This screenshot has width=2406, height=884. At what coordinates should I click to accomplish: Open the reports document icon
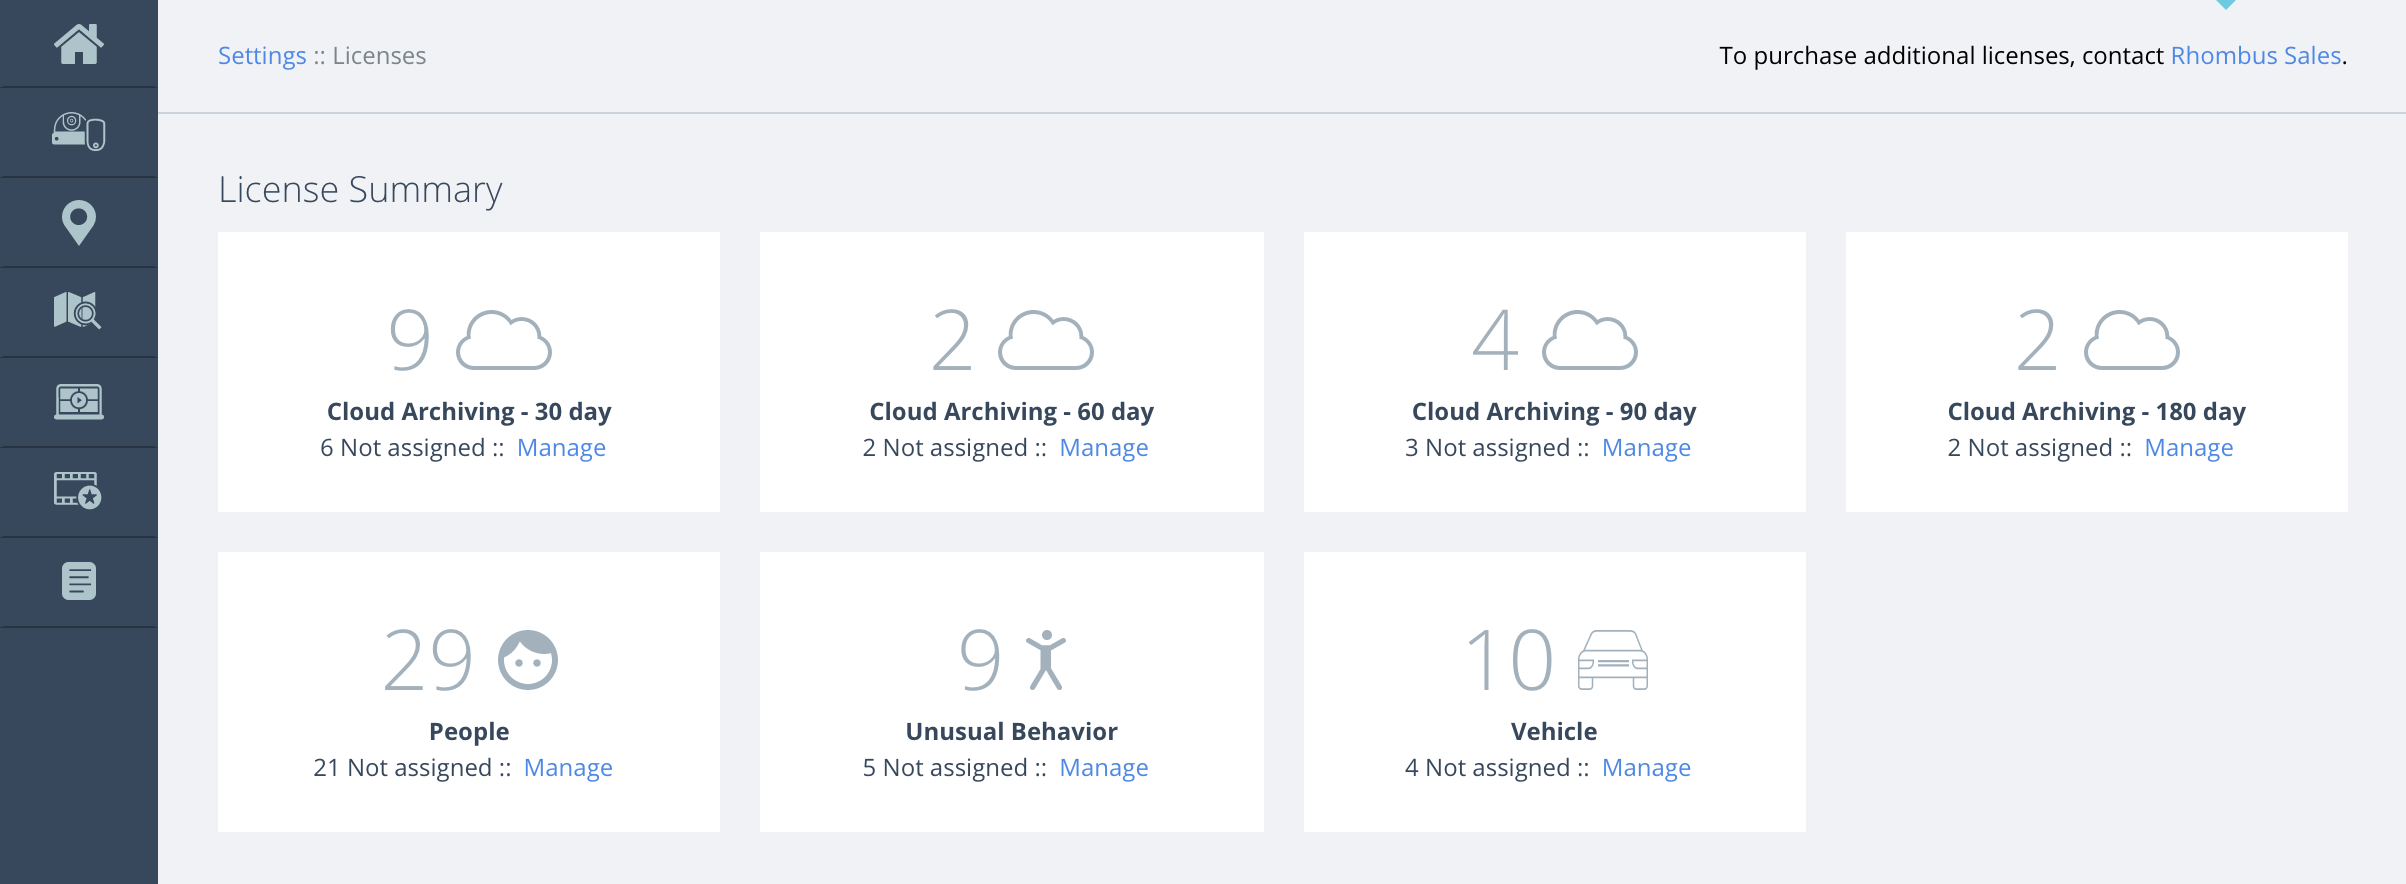coord(79,581)
